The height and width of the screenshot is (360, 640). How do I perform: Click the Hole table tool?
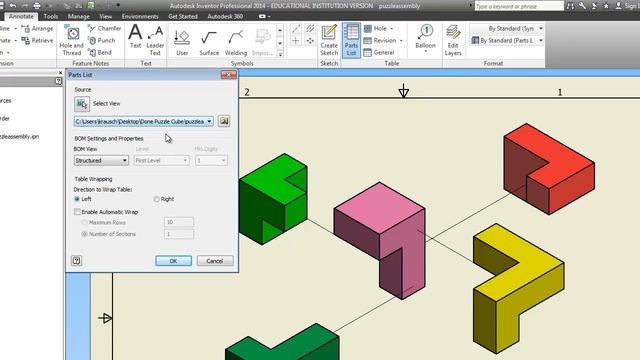pyautogui.click(x=376, y=29)
